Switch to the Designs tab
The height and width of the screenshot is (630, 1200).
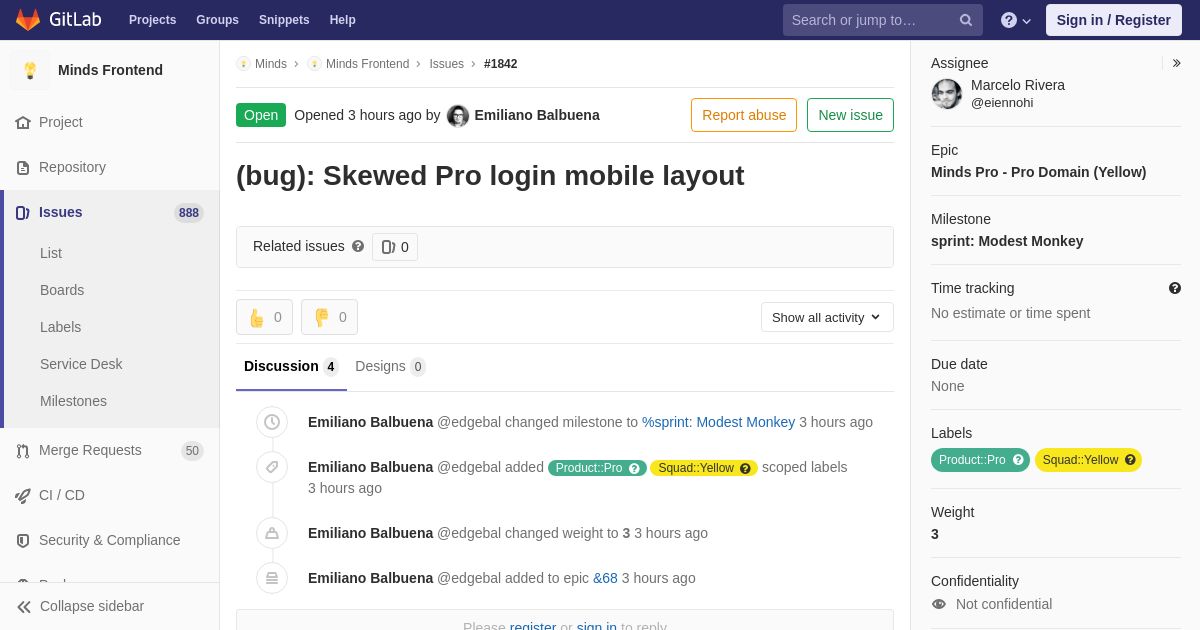pyautogui.click(x=390, y=366)
